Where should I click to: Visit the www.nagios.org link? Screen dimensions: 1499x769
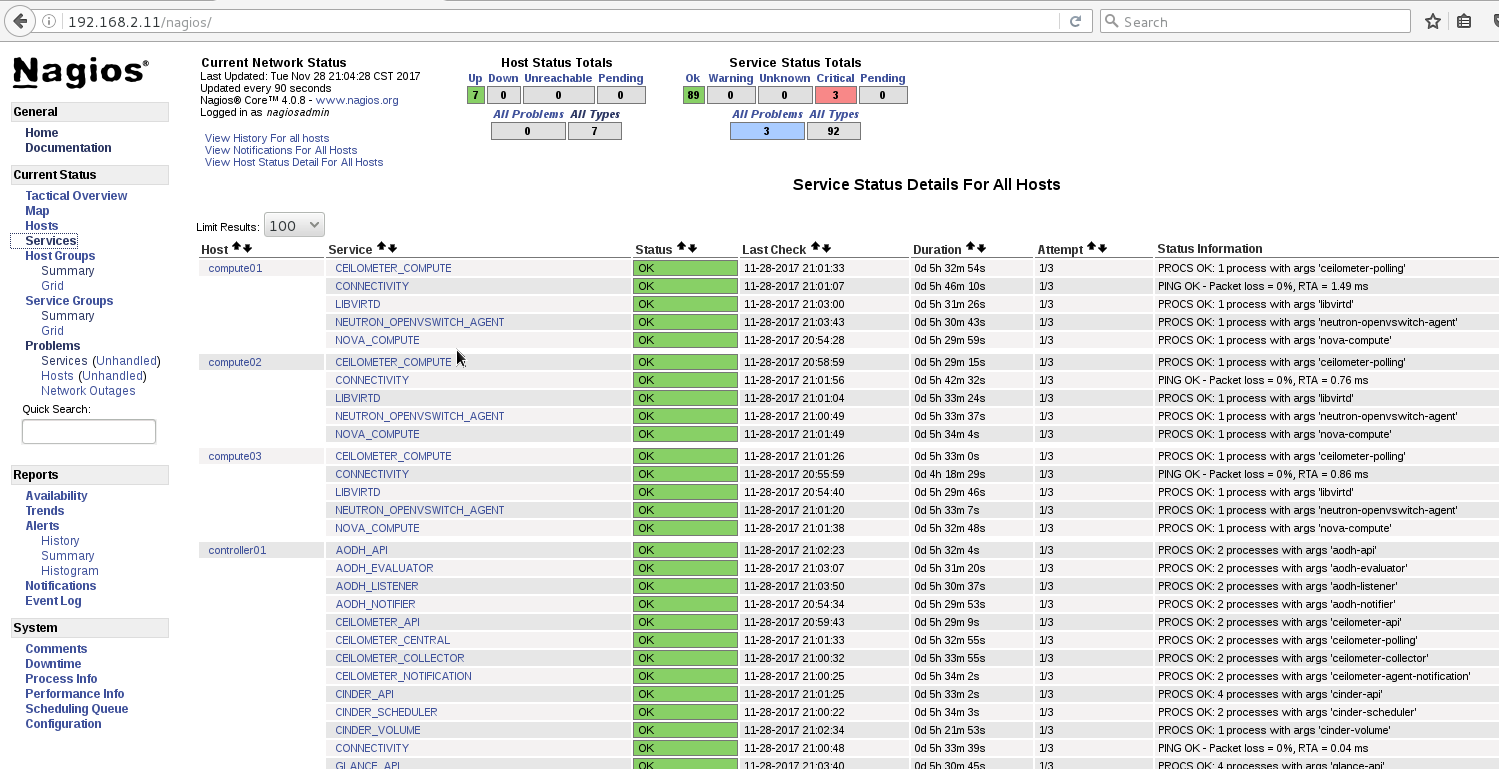(x=357, y=100)
